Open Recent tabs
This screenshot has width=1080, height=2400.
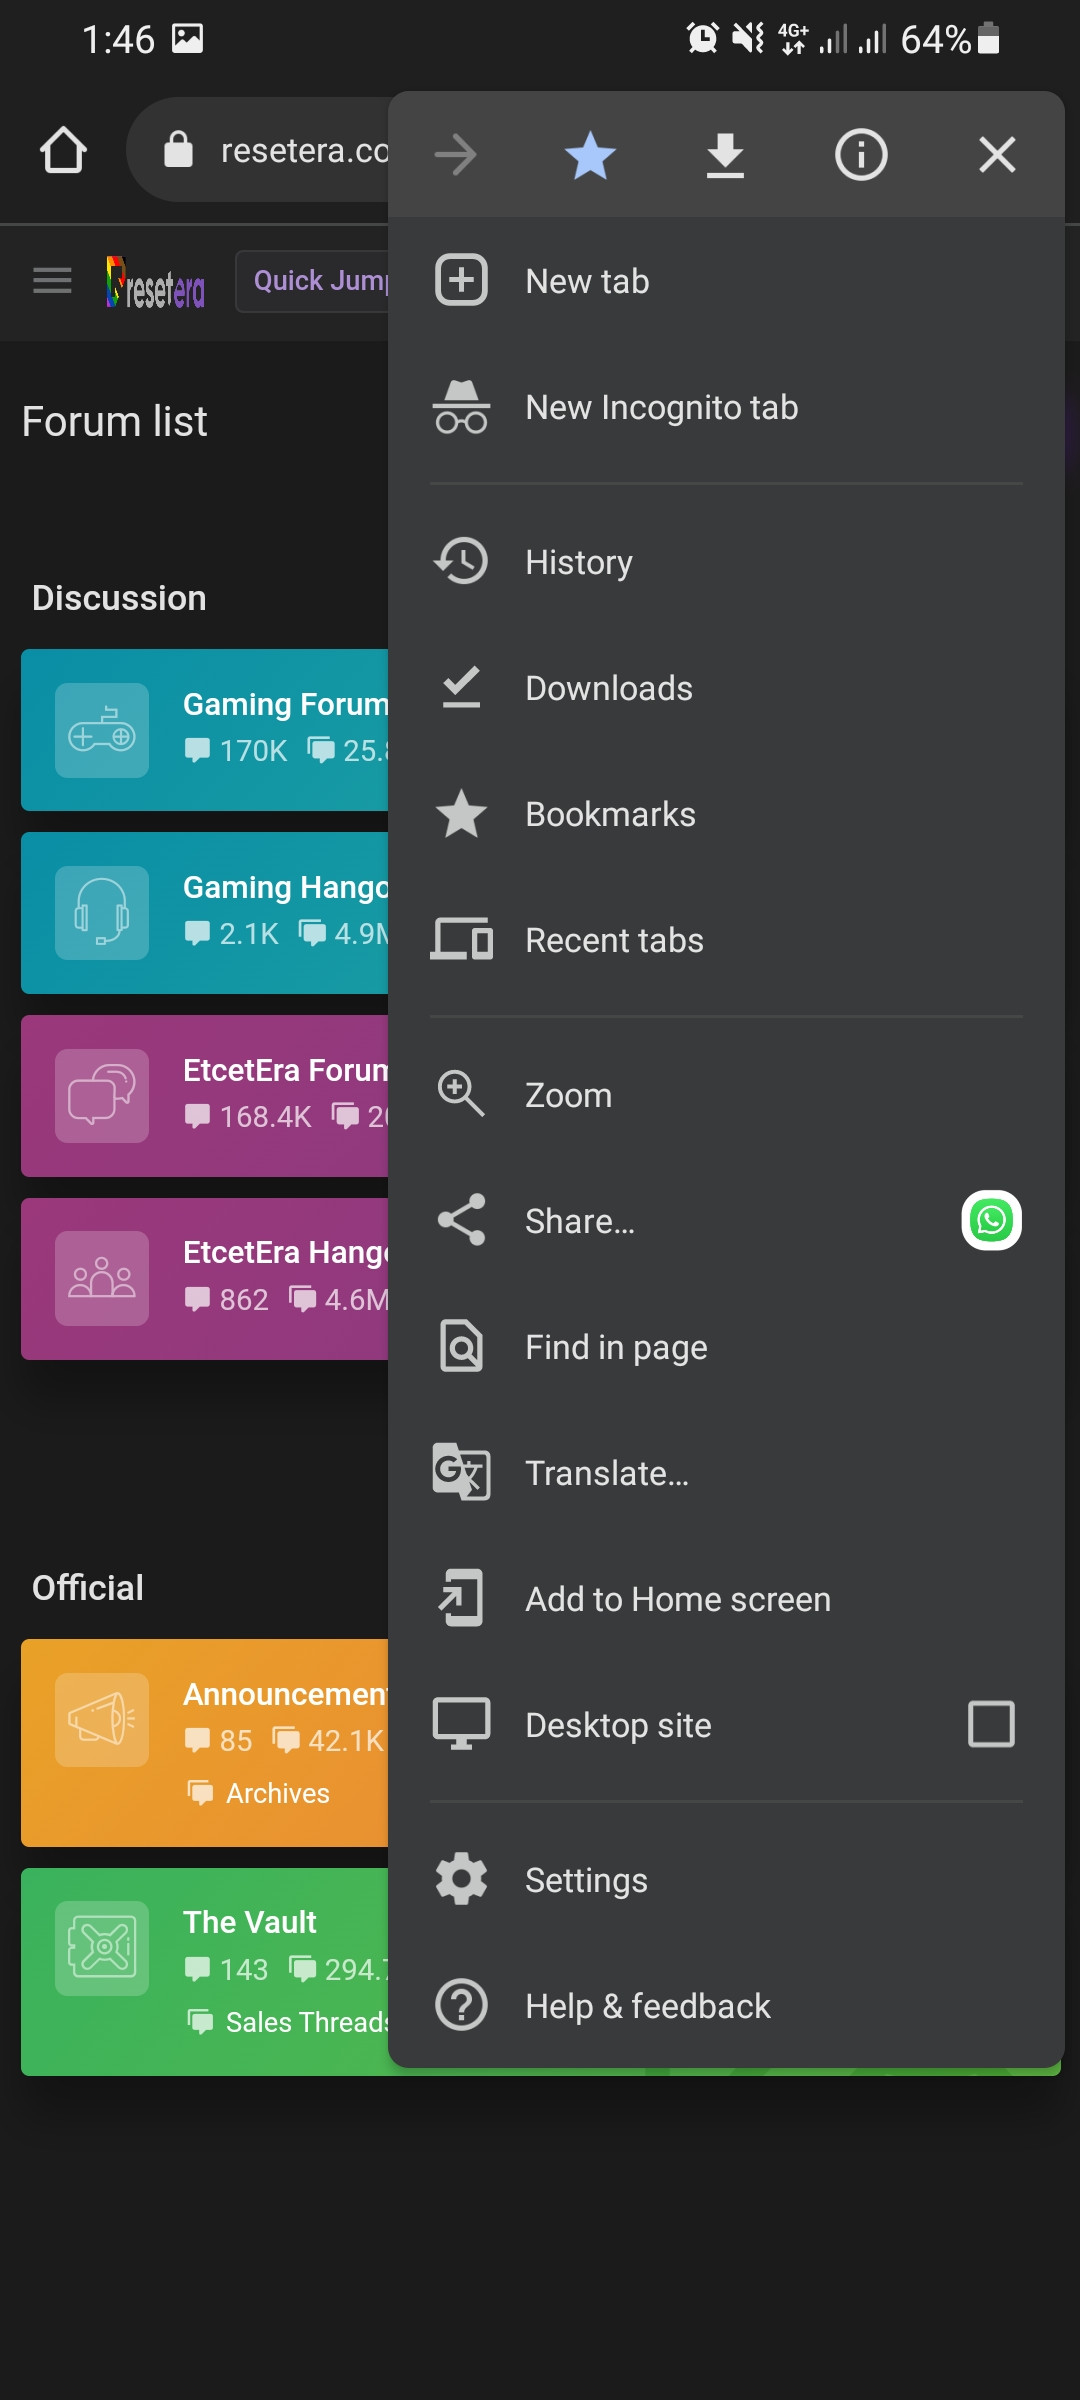coord(726,940)
